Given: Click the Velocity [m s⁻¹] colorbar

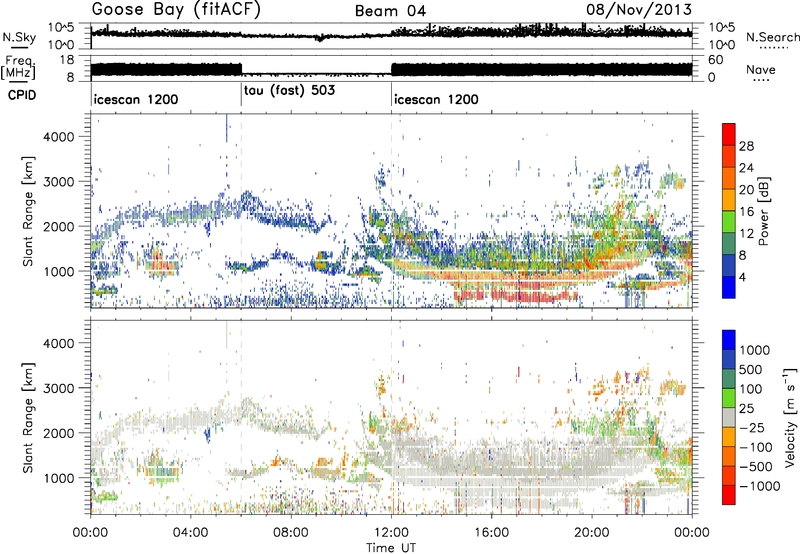Looking at the screenshot, I should click(729, 417).
